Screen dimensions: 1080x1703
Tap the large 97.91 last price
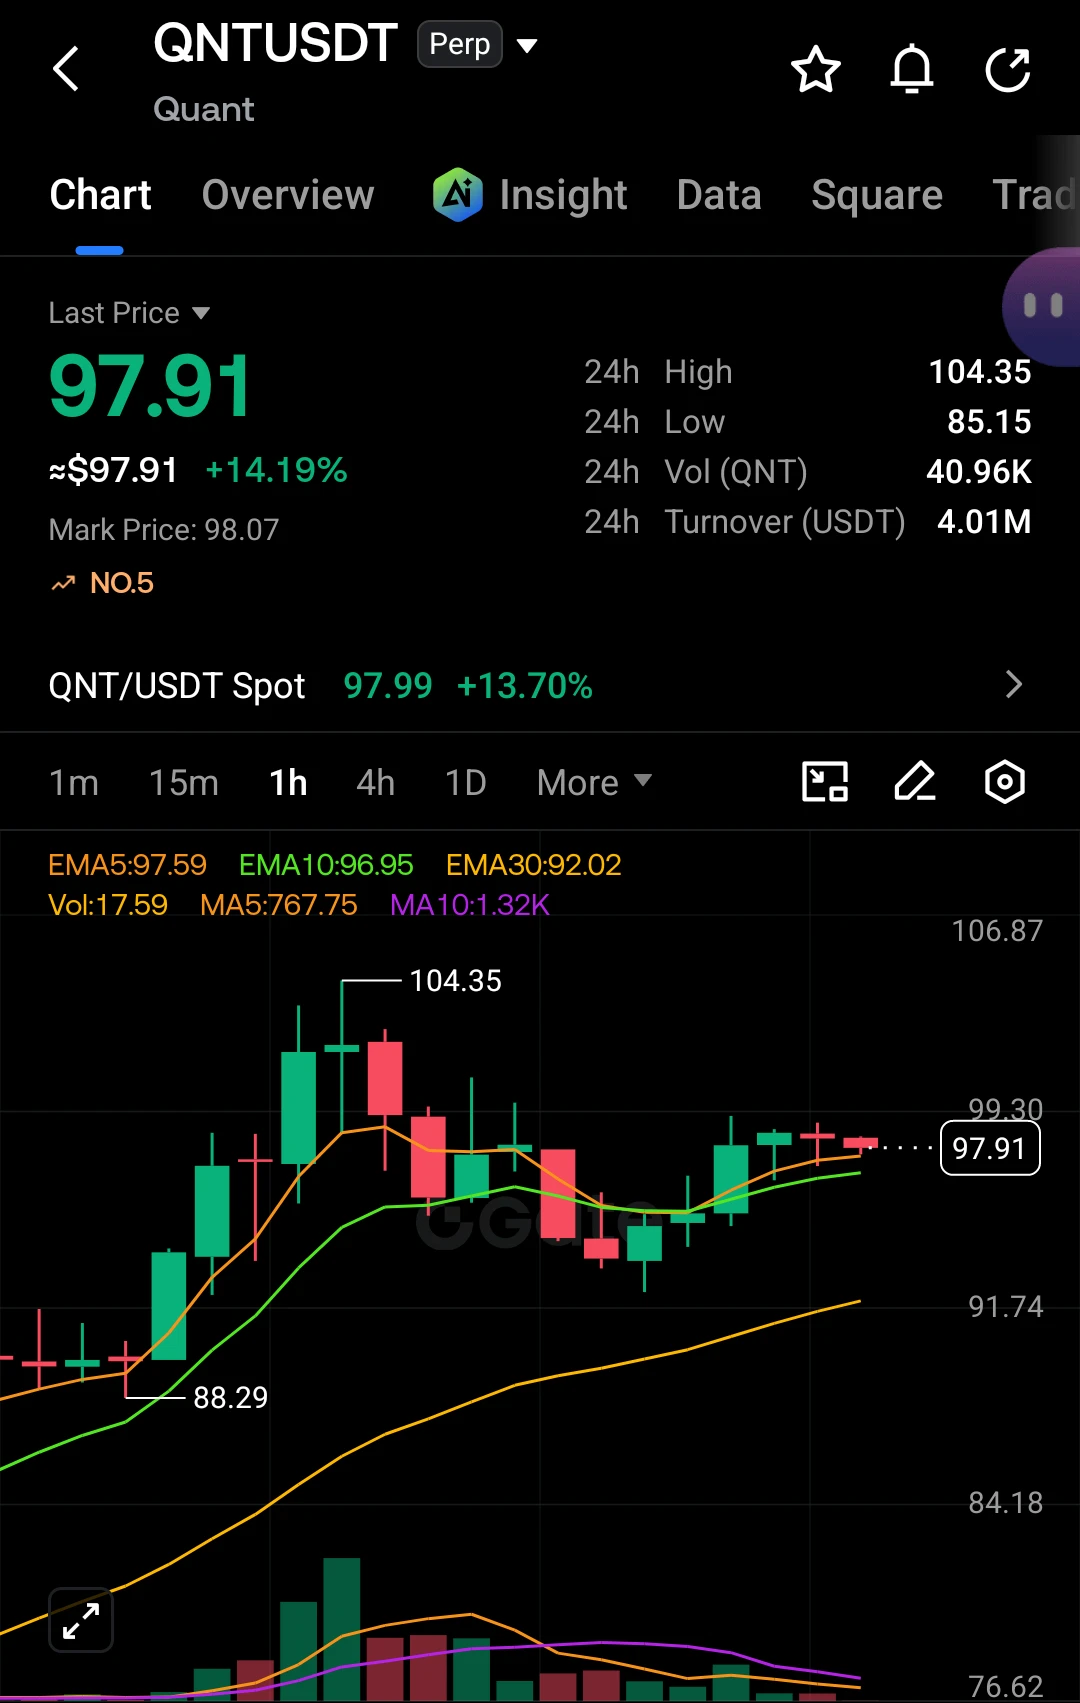click(151, 386)
